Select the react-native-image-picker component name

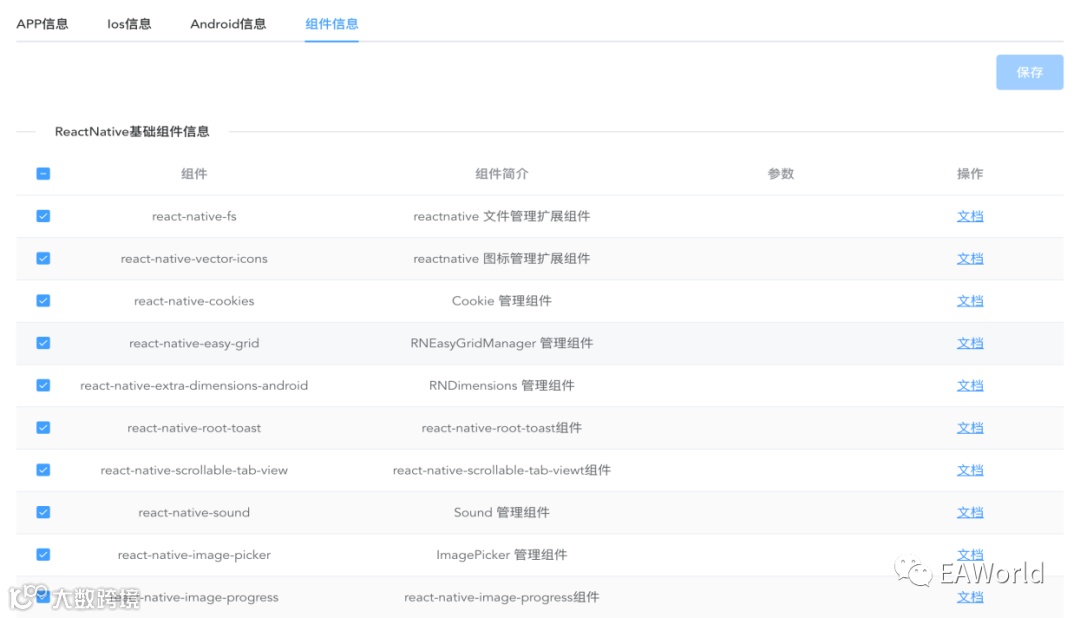click(194, 555)
